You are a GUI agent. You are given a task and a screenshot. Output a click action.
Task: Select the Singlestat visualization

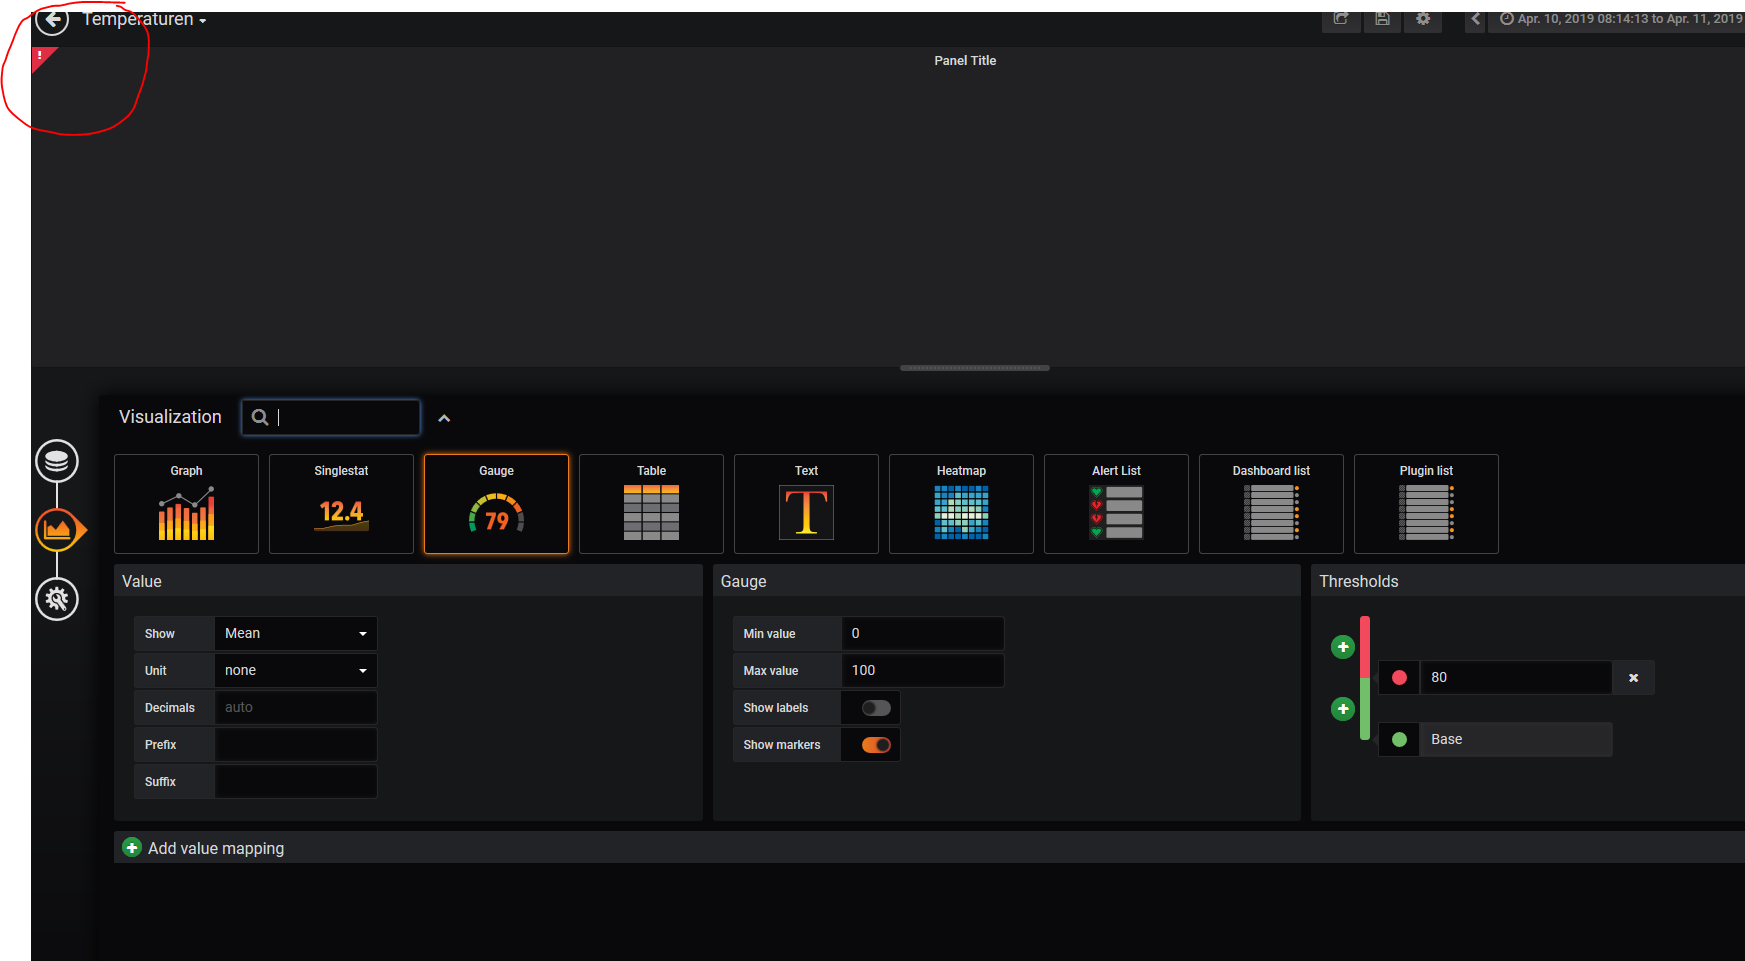point(341,504)
